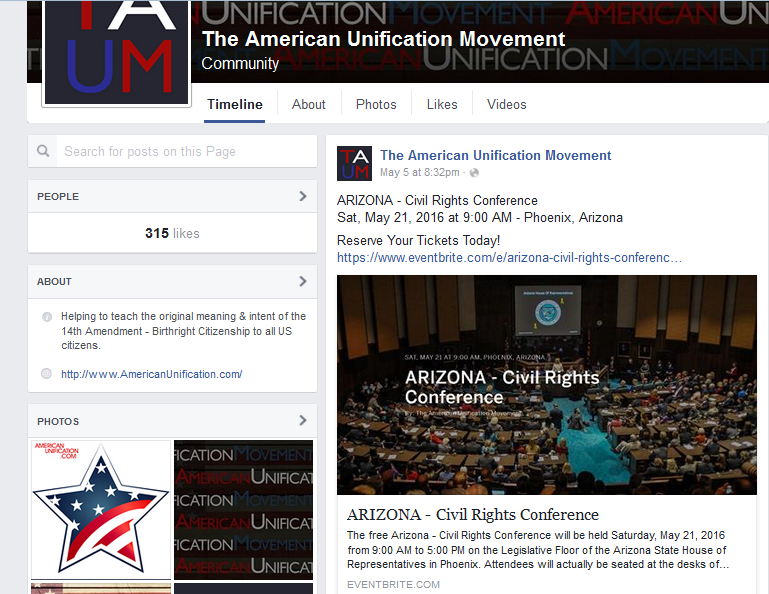Click the globe icon beside website link
The width and height of the screenshot is (769, 594).
[x=46, y=374]
